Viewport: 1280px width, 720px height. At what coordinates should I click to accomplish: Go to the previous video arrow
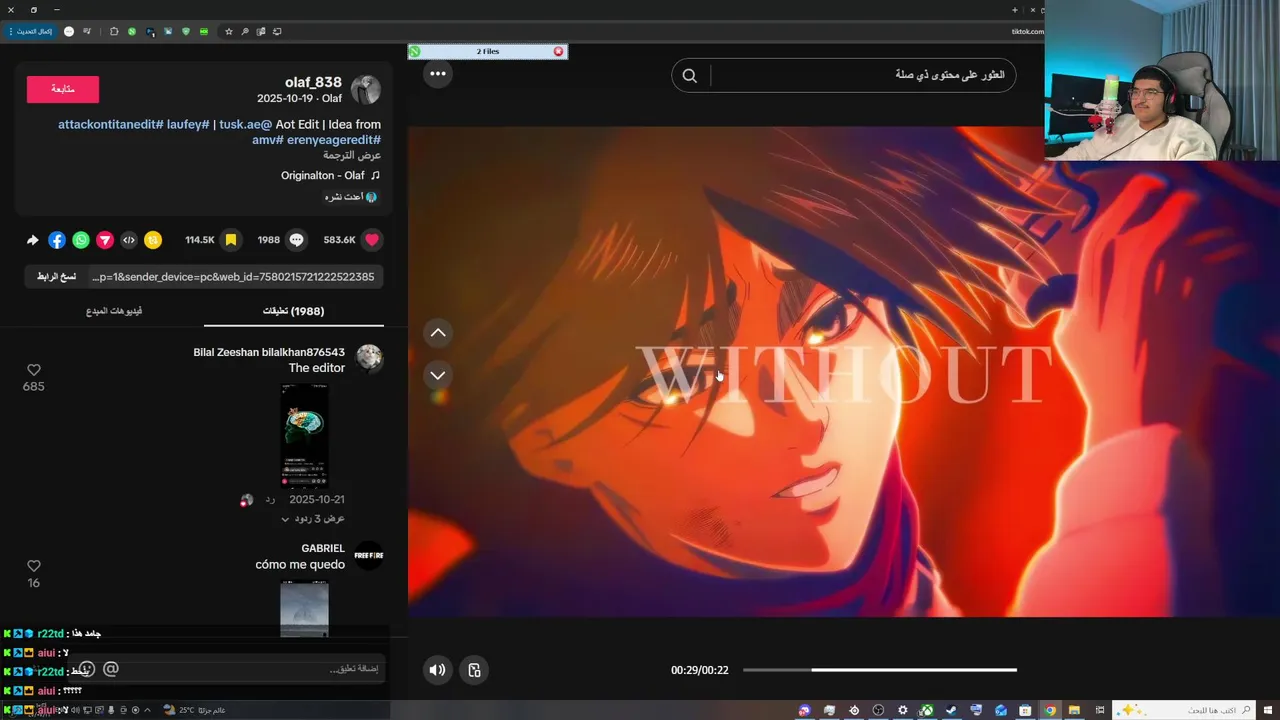pos(438,333)
